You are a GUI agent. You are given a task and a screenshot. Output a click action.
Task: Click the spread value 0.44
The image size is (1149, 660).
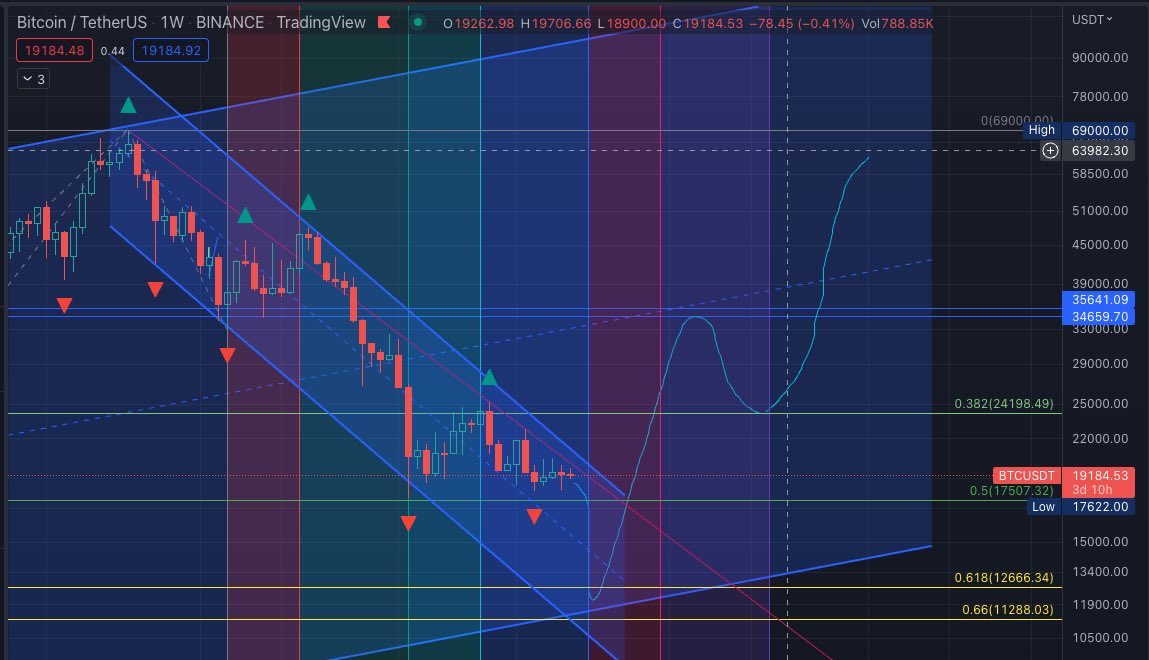[x=113, y=51]
